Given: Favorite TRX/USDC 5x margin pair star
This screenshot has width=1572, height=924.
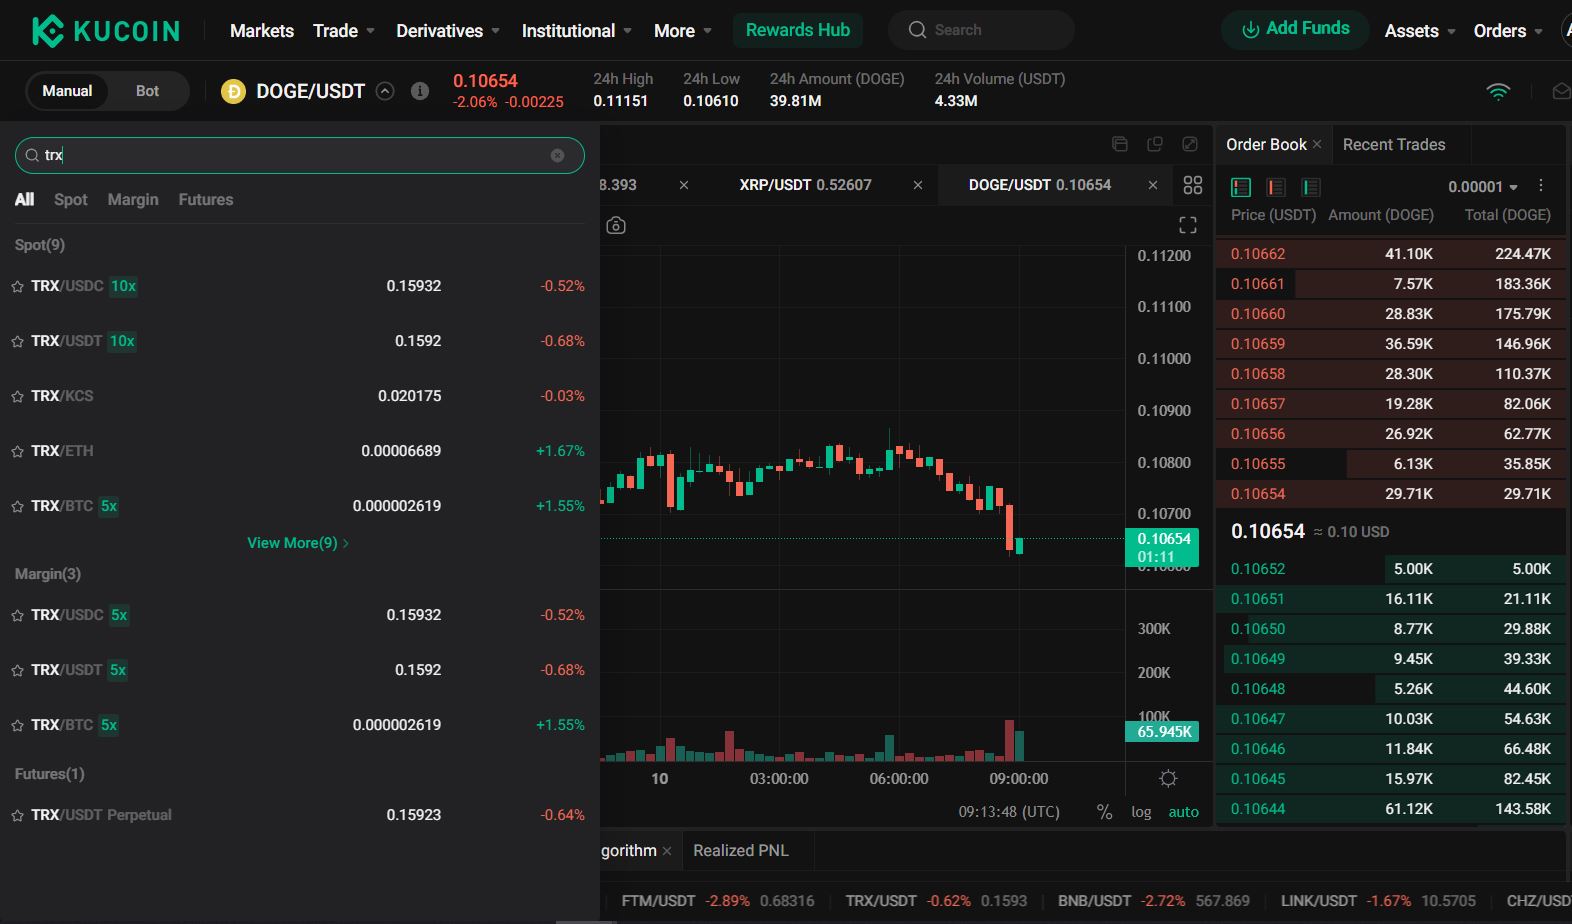Looking at the screenshot, I should 17,615.
